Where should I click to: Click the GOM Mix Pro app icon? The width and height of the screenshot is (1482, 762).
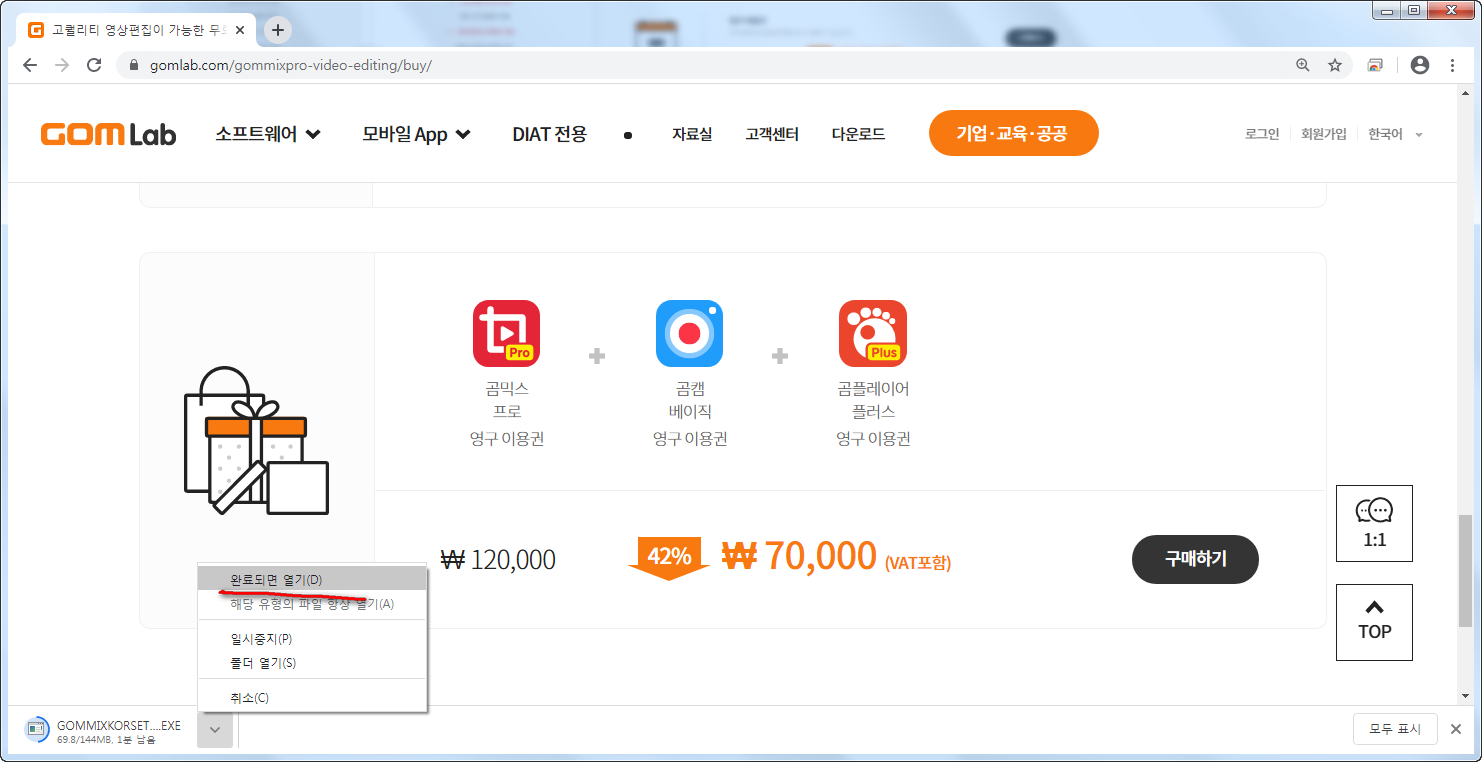pyautogui.click(x=507, y=334)
